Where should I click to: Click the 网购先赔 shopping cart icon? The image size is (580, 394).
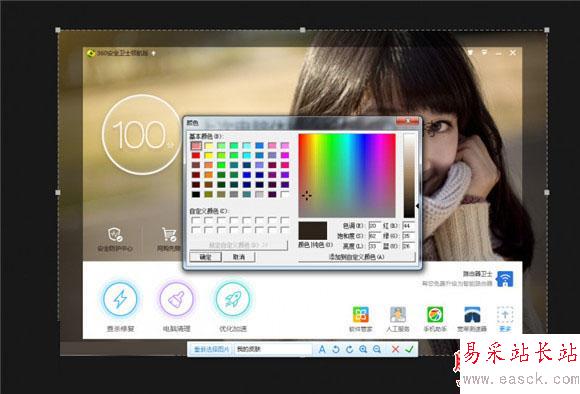coord(169,235)
